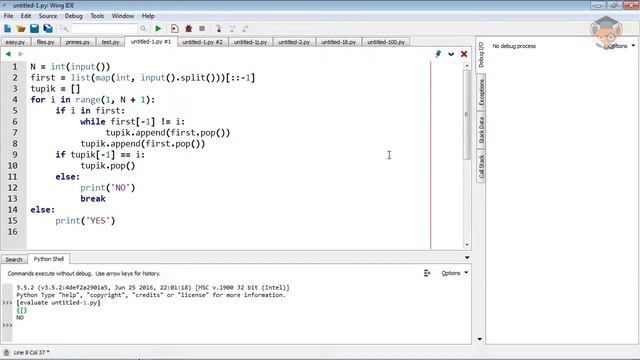Open the Call Stack vertical tab
Screen dimensions: 640x360
click(481, 166)
